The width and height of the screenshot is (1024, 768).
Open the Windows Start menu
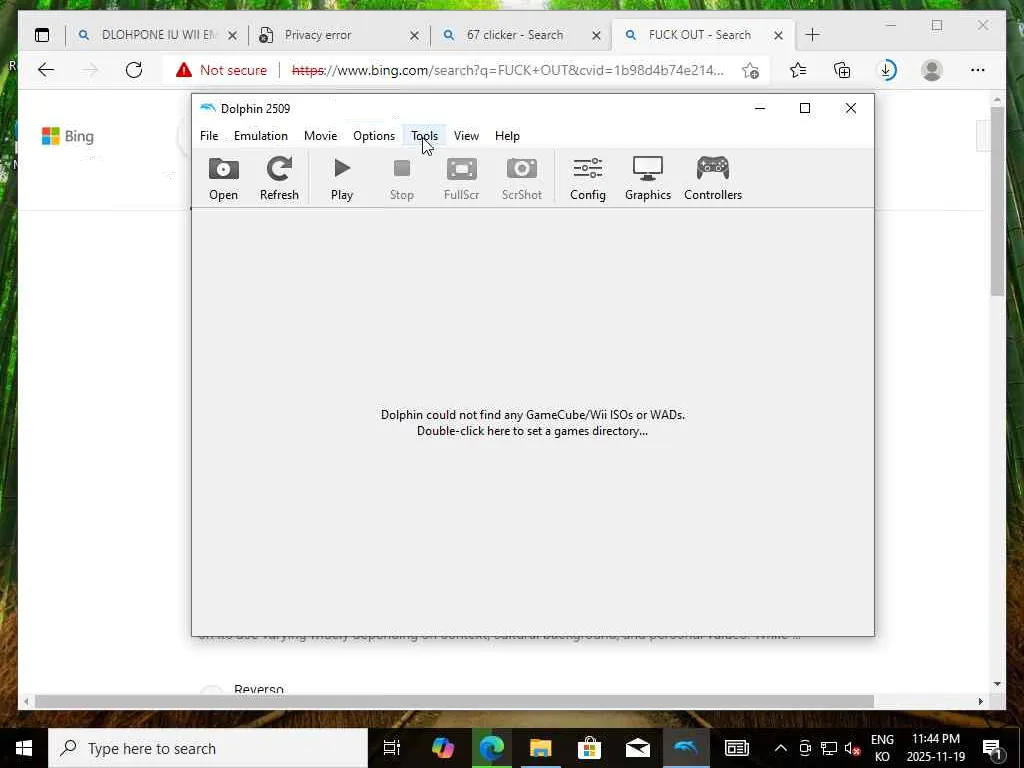pos(24,748)
